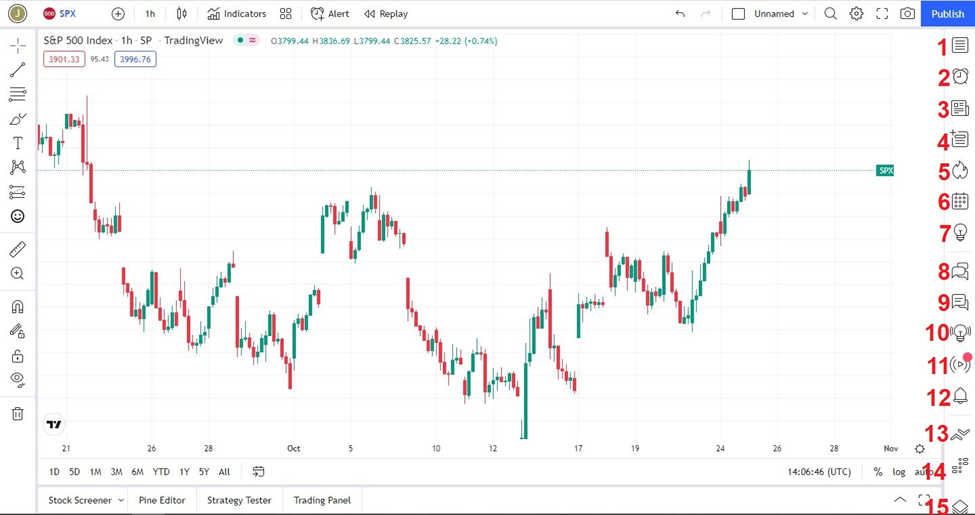Image resolution: width=975 pixels, height=515 pixels.
Task: Start bar Replay mode
Action: 386,14
